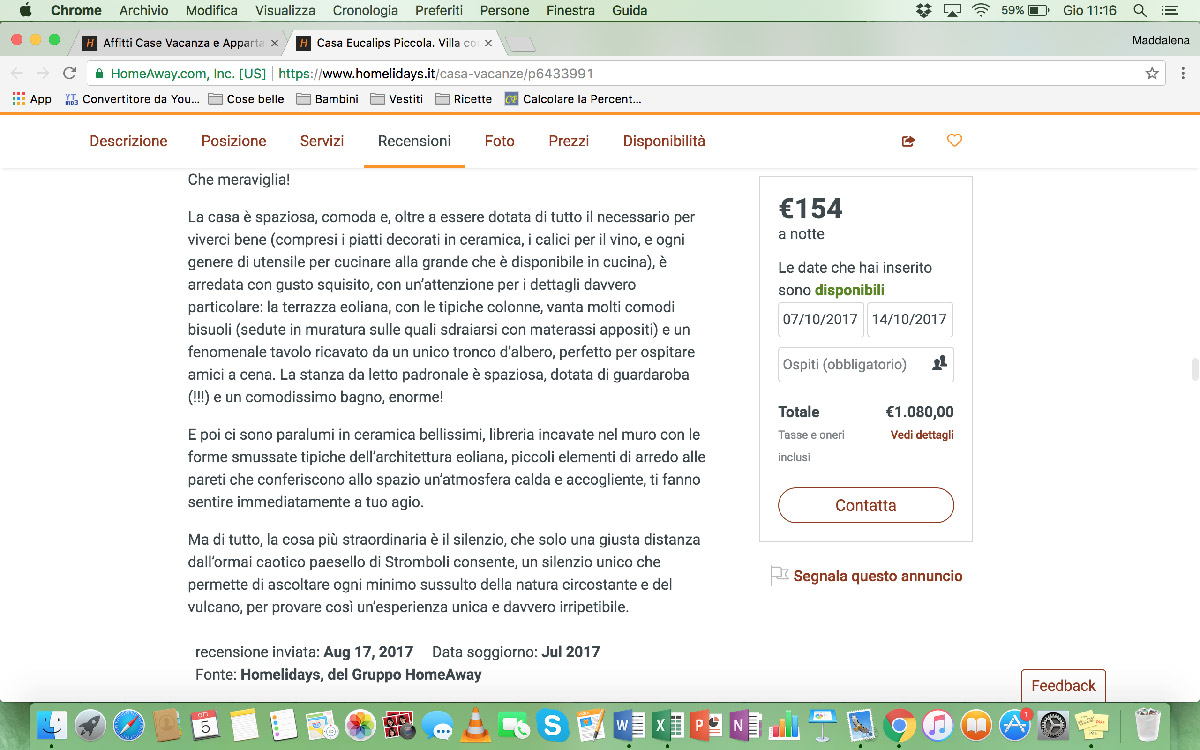Go back to the previous page
1200x750 pixels.
17,73
